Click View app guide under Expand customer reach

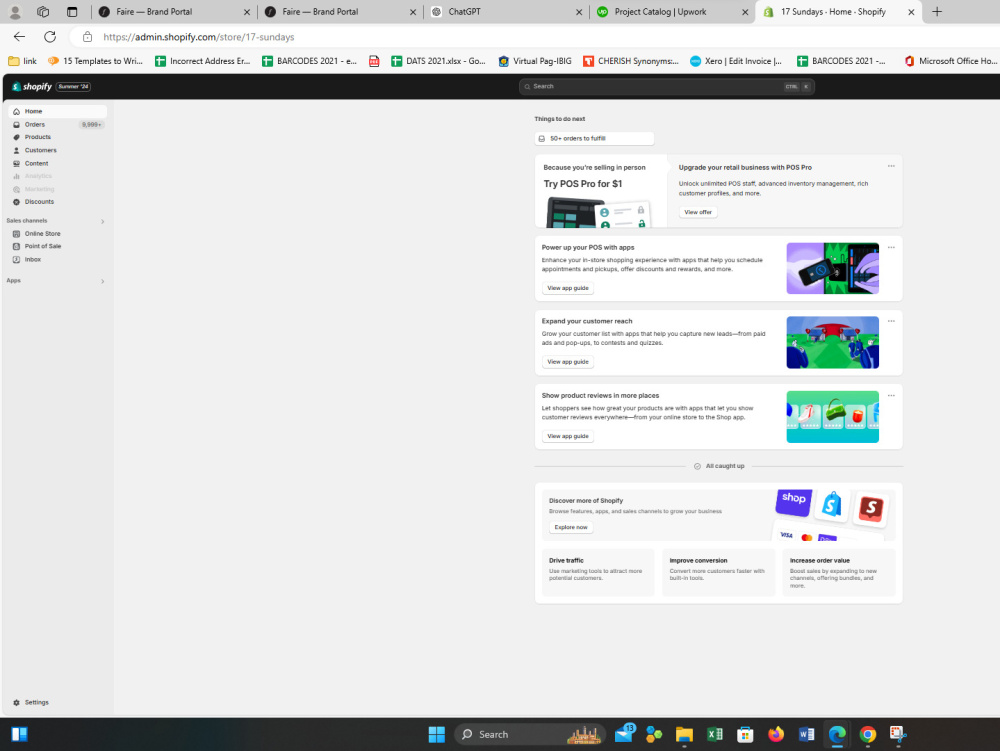(x=568, y=362)
